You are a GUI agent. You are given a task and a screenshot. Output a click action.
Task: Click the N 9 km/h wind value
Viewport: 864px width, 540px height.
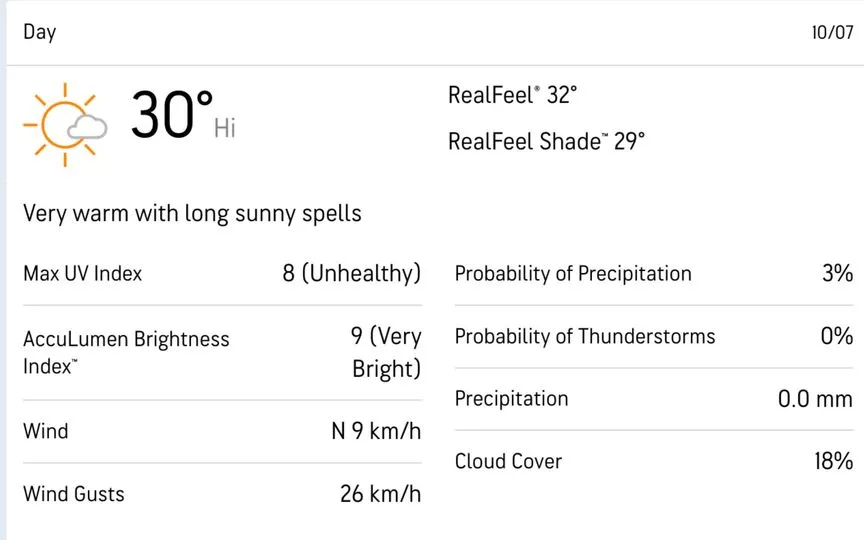pyautogui.click(x=376, y=431)
